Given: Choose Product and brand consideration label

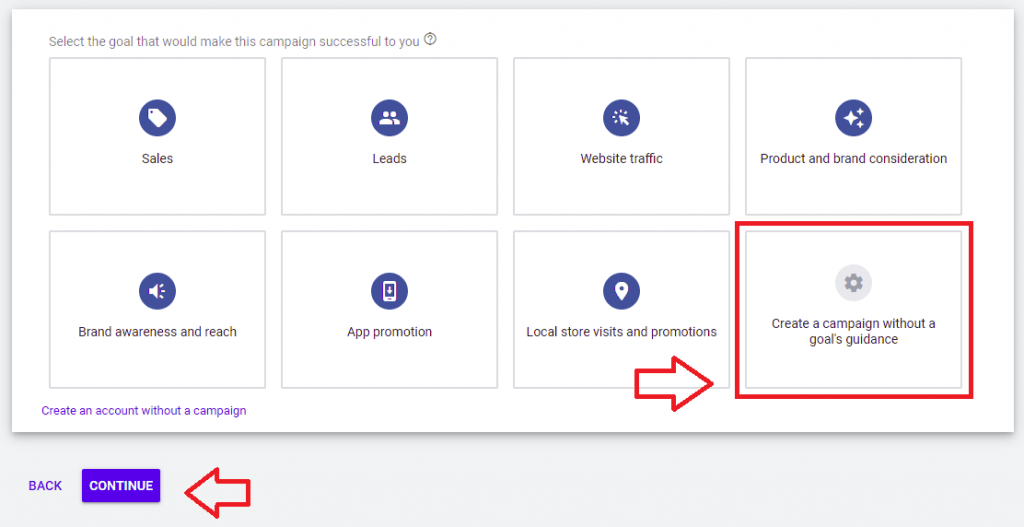Looking at the screenshot, I should tap(854, 159).
